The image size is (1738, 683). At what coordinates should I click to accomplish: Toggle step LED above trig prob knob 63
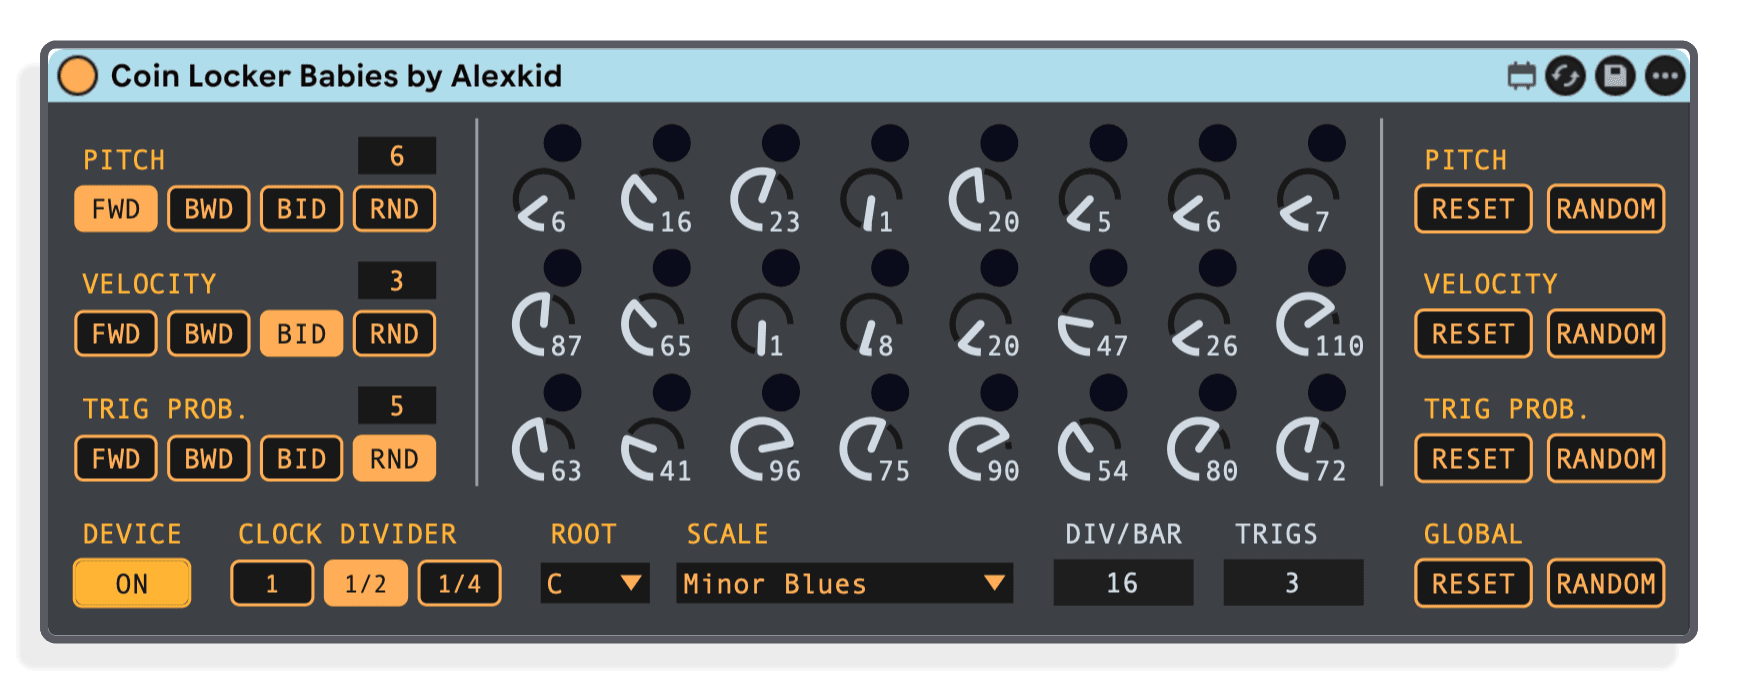click(562, 393)
